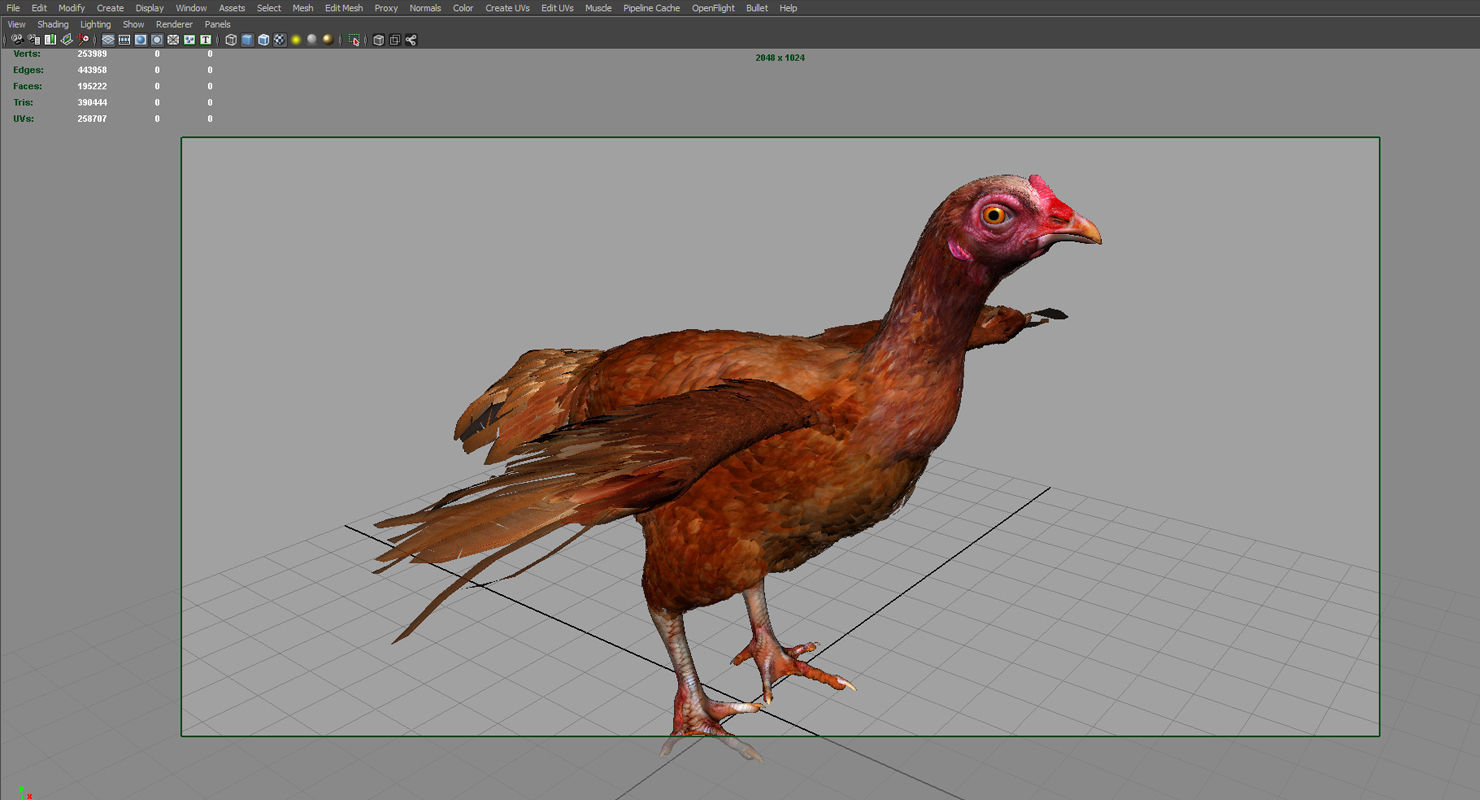Image resolution: width=1480 pixels, height=800 pixels.
Task: Click the Select Camera icon
Action: coord(17,40)
